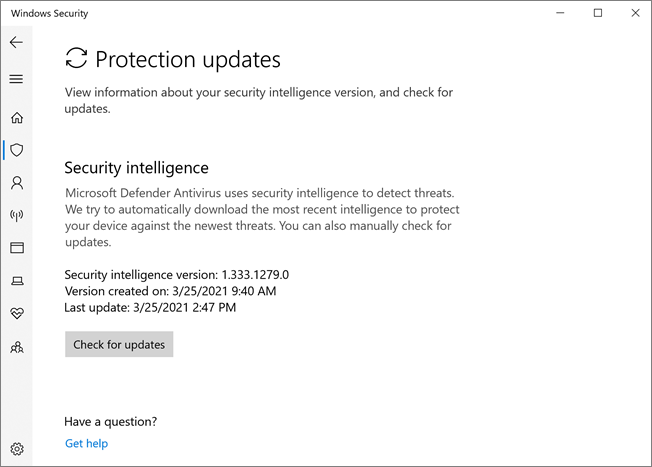Expand the hamburger navigation menu
The width and height of the screenshot is (652, 467).
16,79
